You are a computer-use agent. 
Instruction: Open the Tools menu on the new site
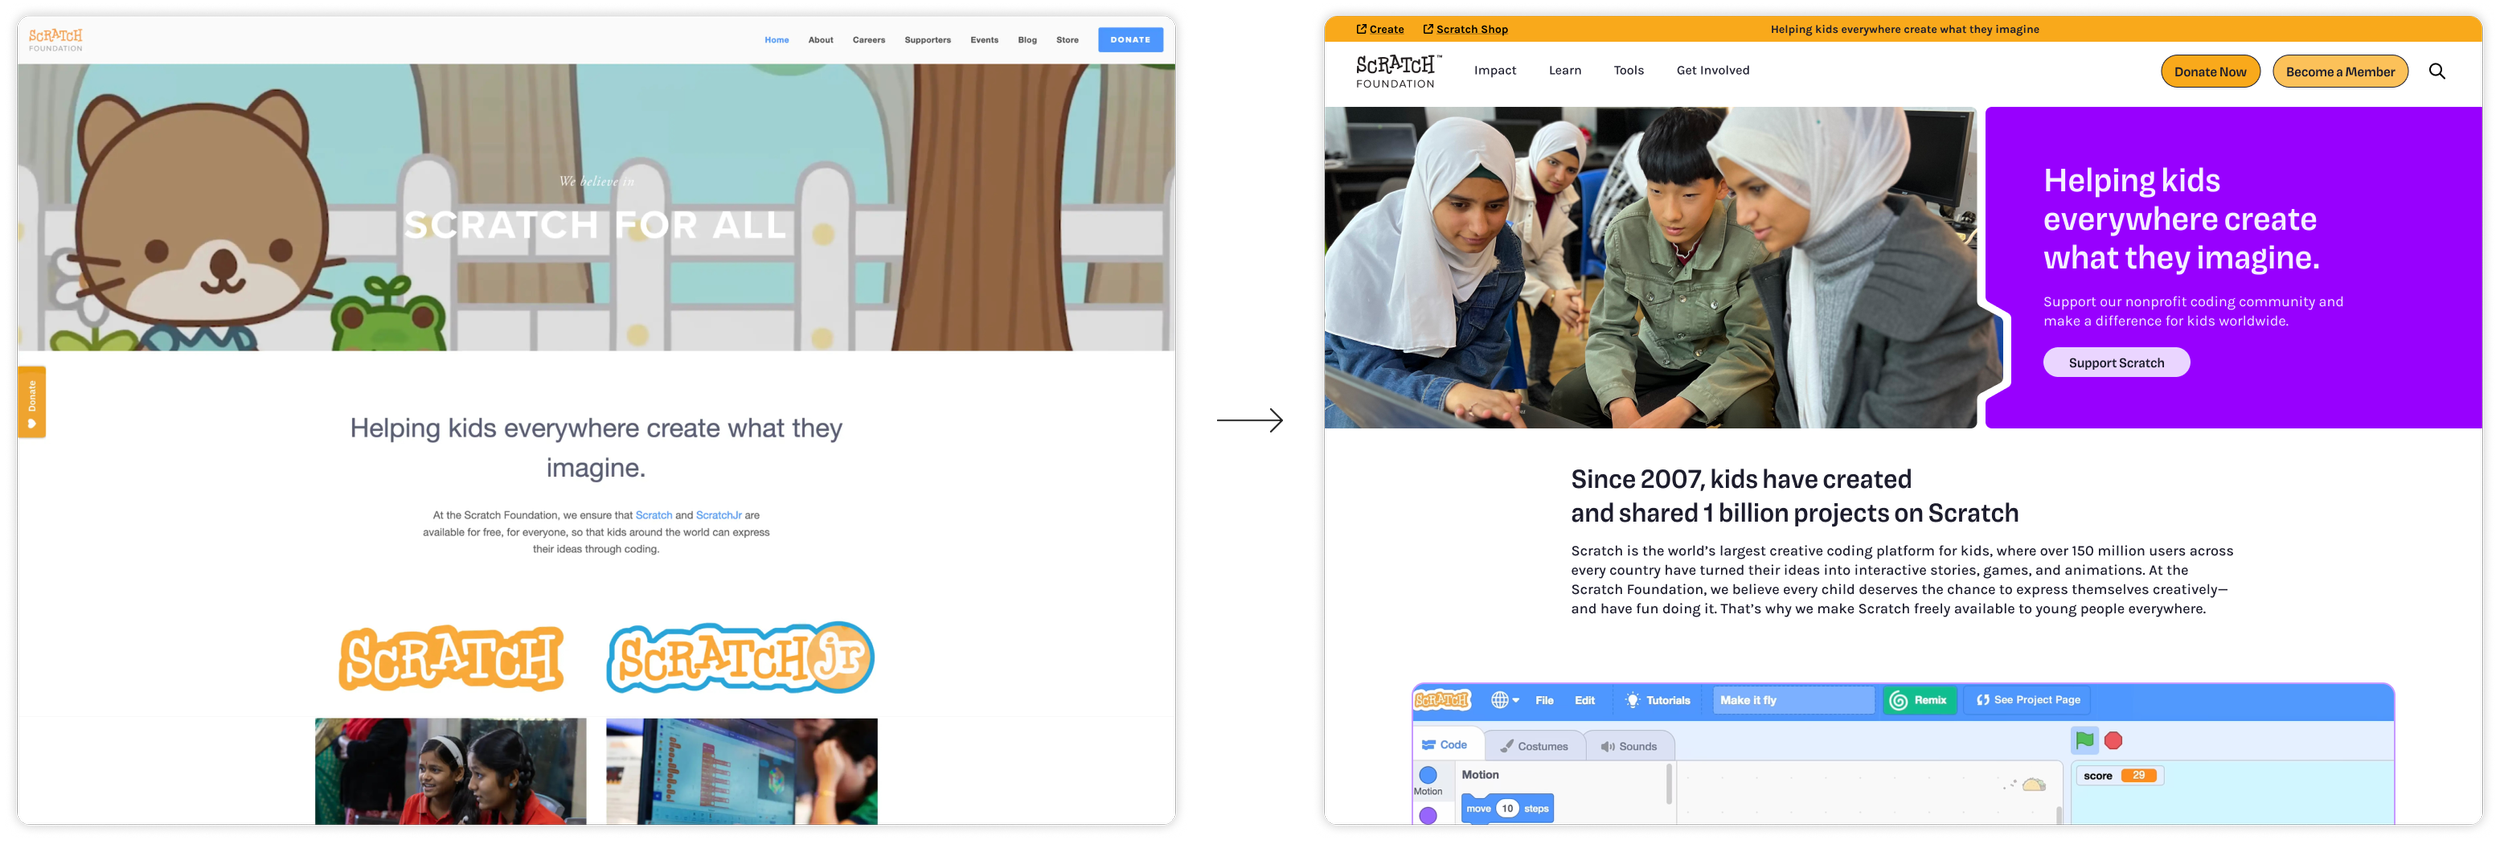(1628, 70)
